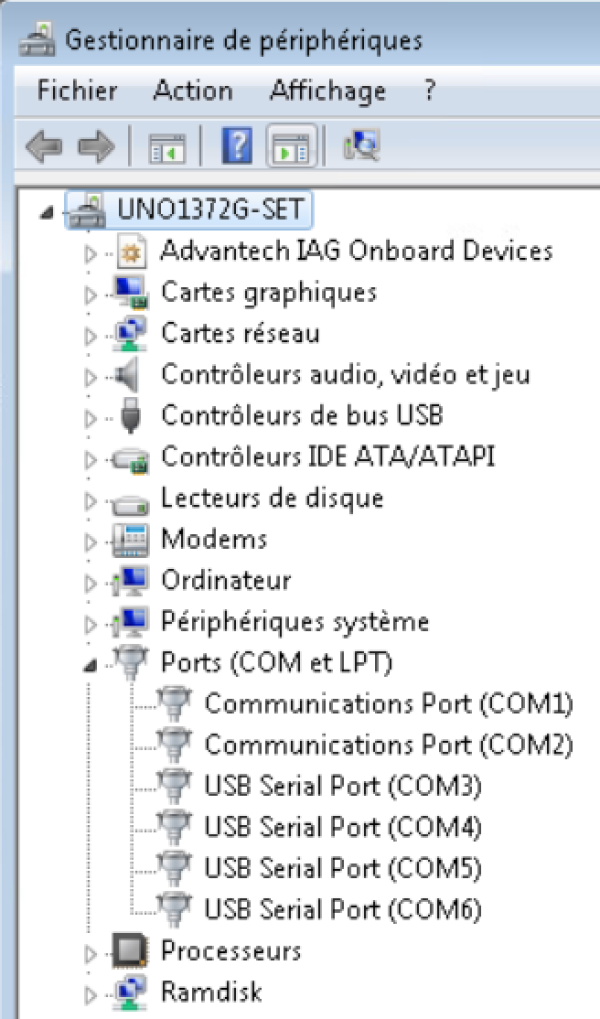Click the Forward arrow toolbar icon
The height and width of the screenshot is (1019, 600).
pyautogui.click(x=96, y=147)
